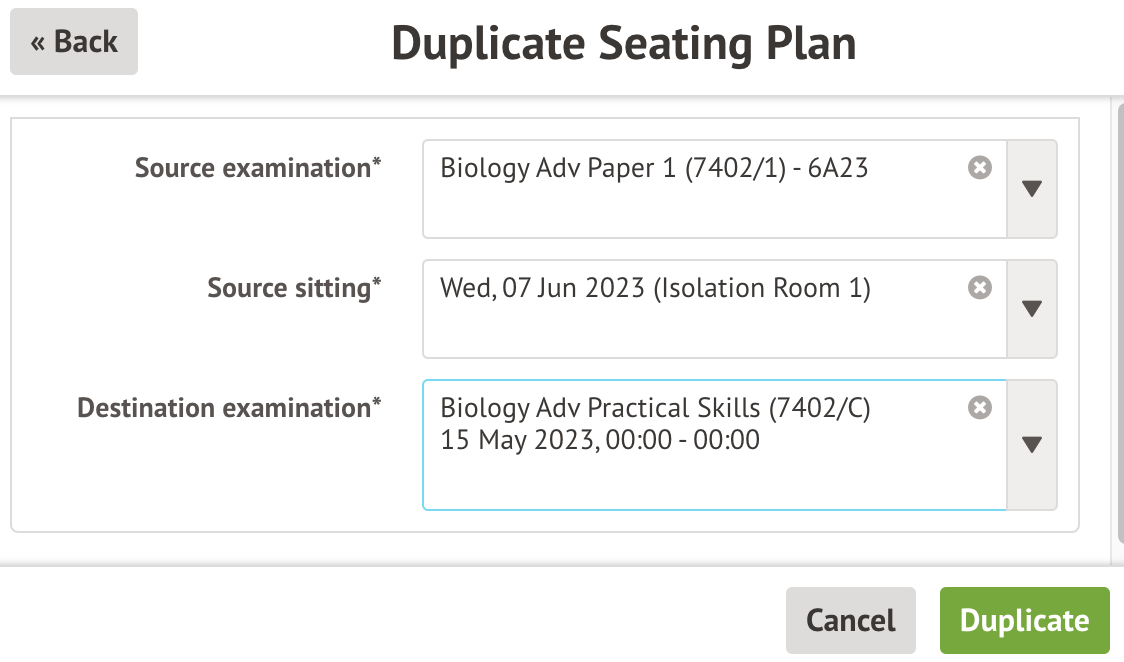Go back using the « Back button

(x=74, y=42)
